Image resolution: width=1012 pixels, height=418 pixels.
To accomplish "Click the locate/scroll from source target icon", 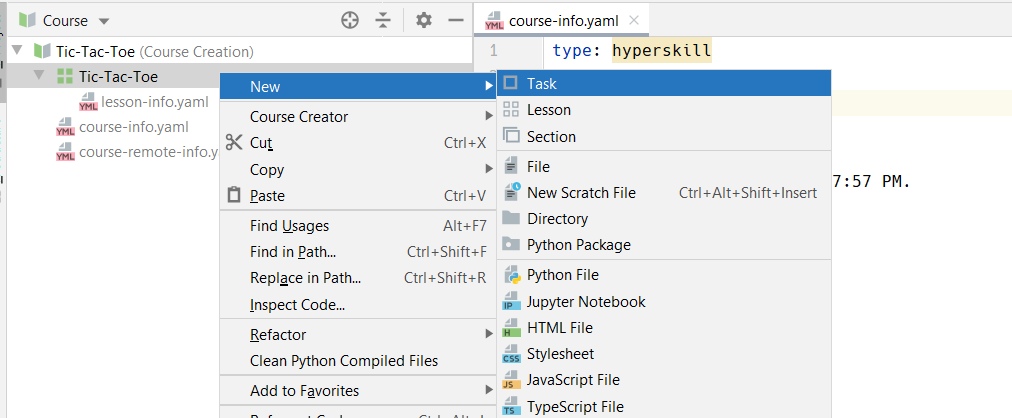I will (x=349, y=20).
